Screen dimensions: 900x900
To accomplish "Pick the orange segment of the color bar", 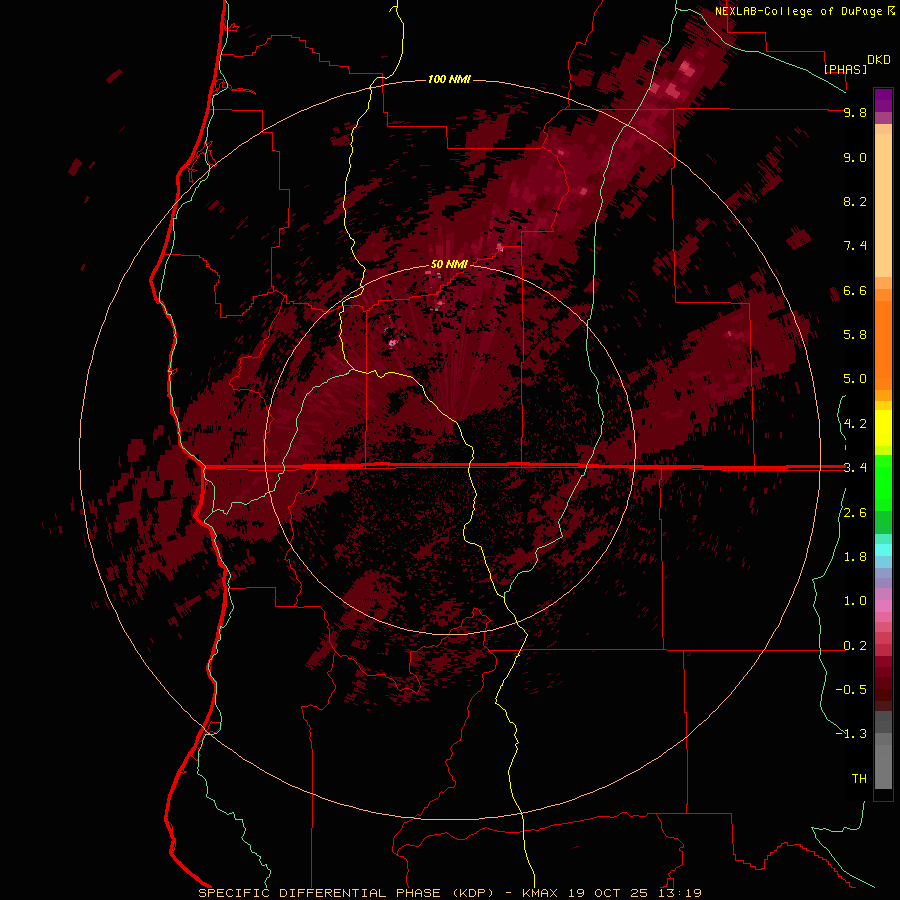I will coord(883,344).
